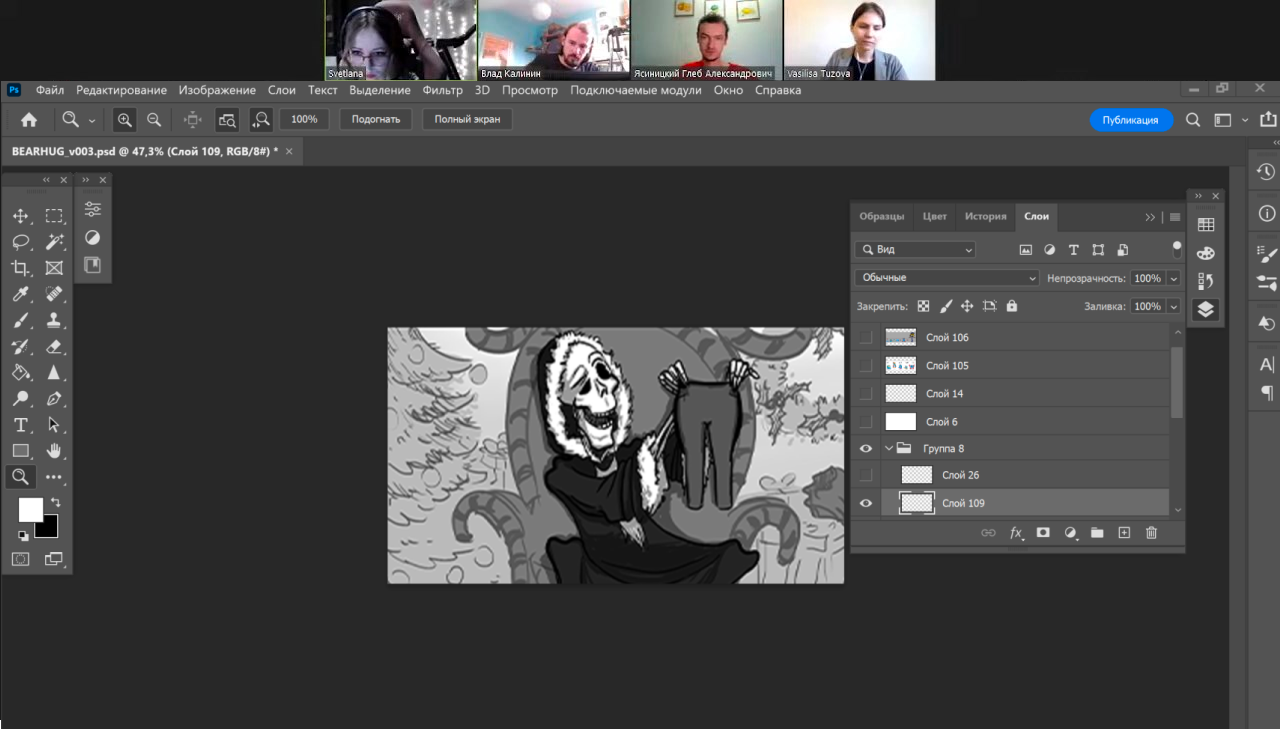The width and height of the screenshot is (1280, 729).
Task: Select the Lasso tool
Action: point(20,242)
